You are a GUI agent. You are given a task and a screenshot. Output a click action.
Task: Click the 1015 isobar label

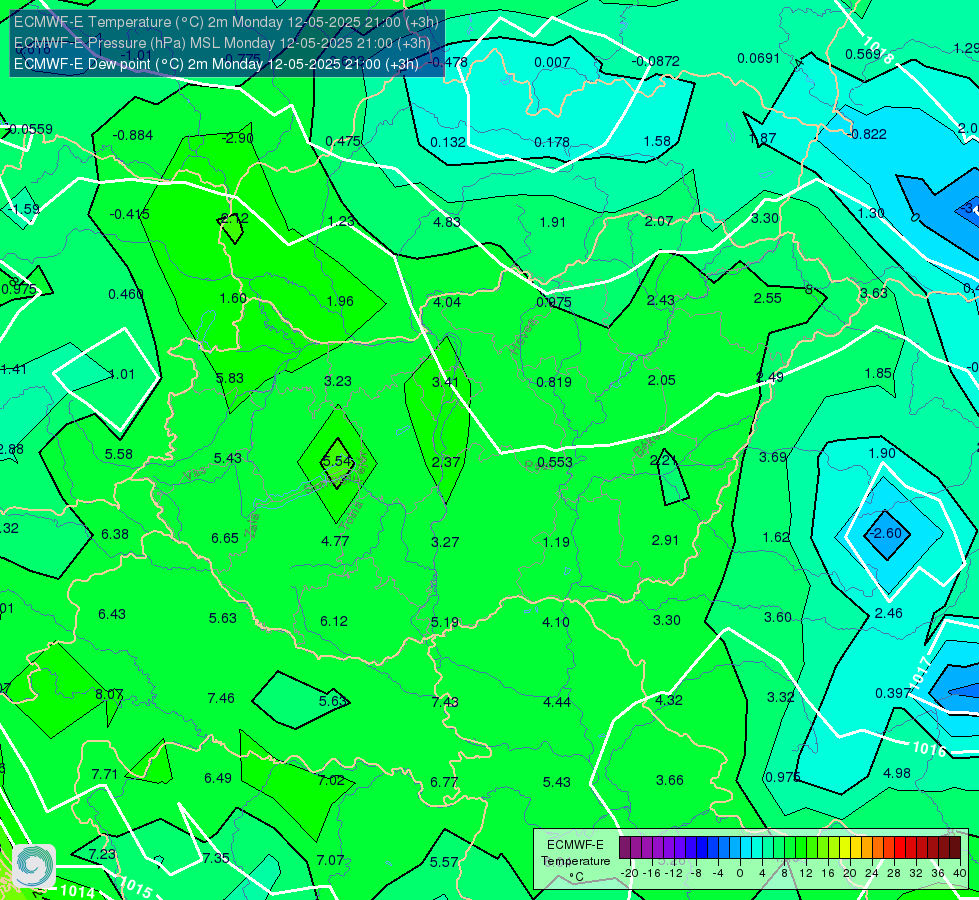(135, 888)
